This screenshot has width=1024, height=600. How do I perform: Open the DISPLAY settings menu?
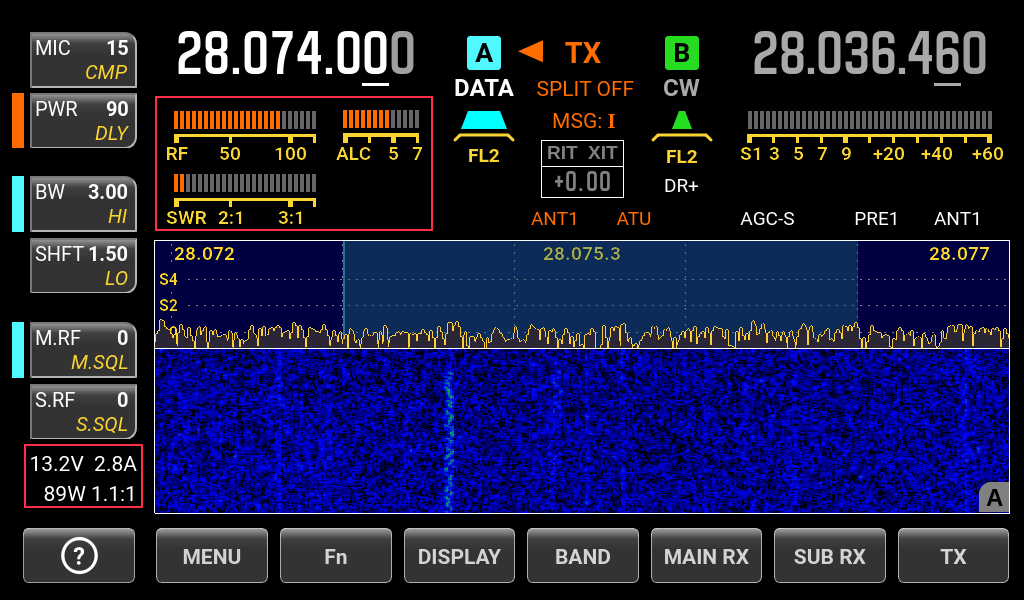tap(459, 556)
